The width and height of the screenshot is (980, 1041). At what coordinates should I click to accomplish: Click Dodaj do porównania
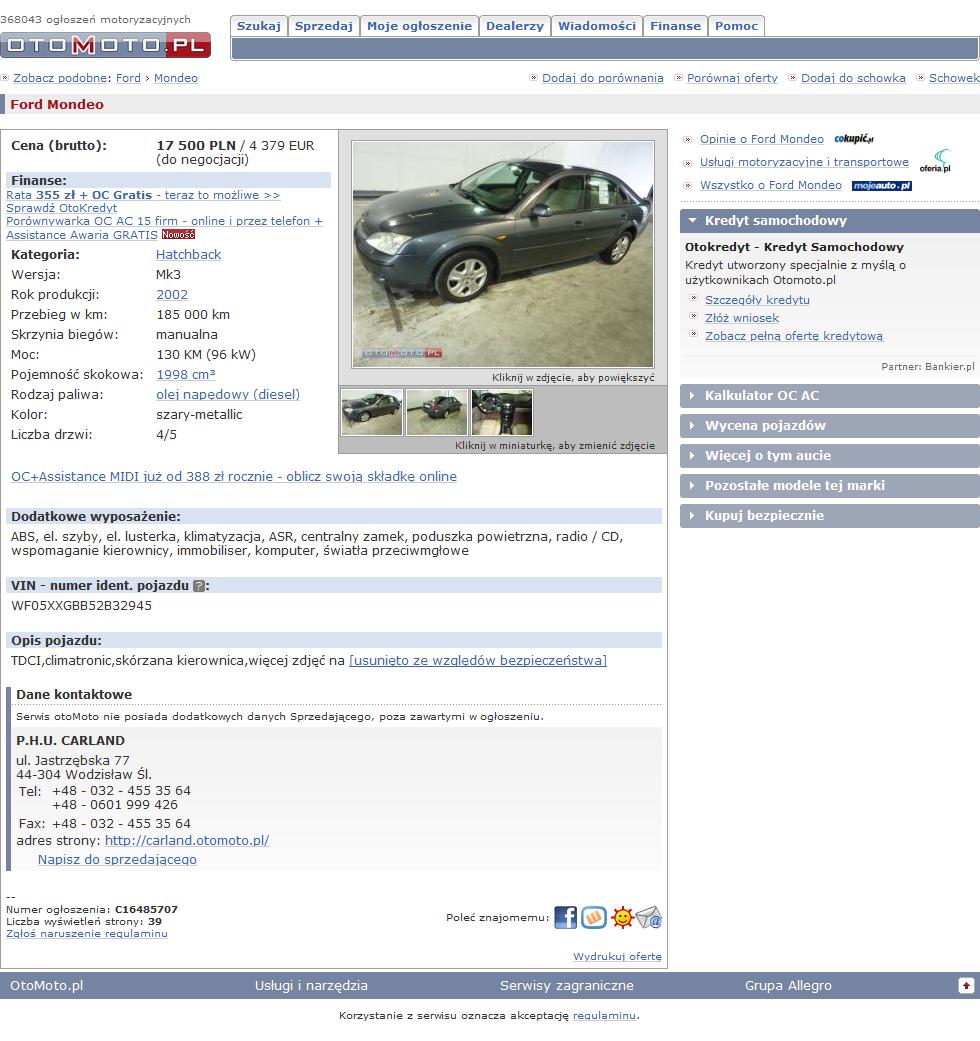pyautogui.click(x=603, y=78)
